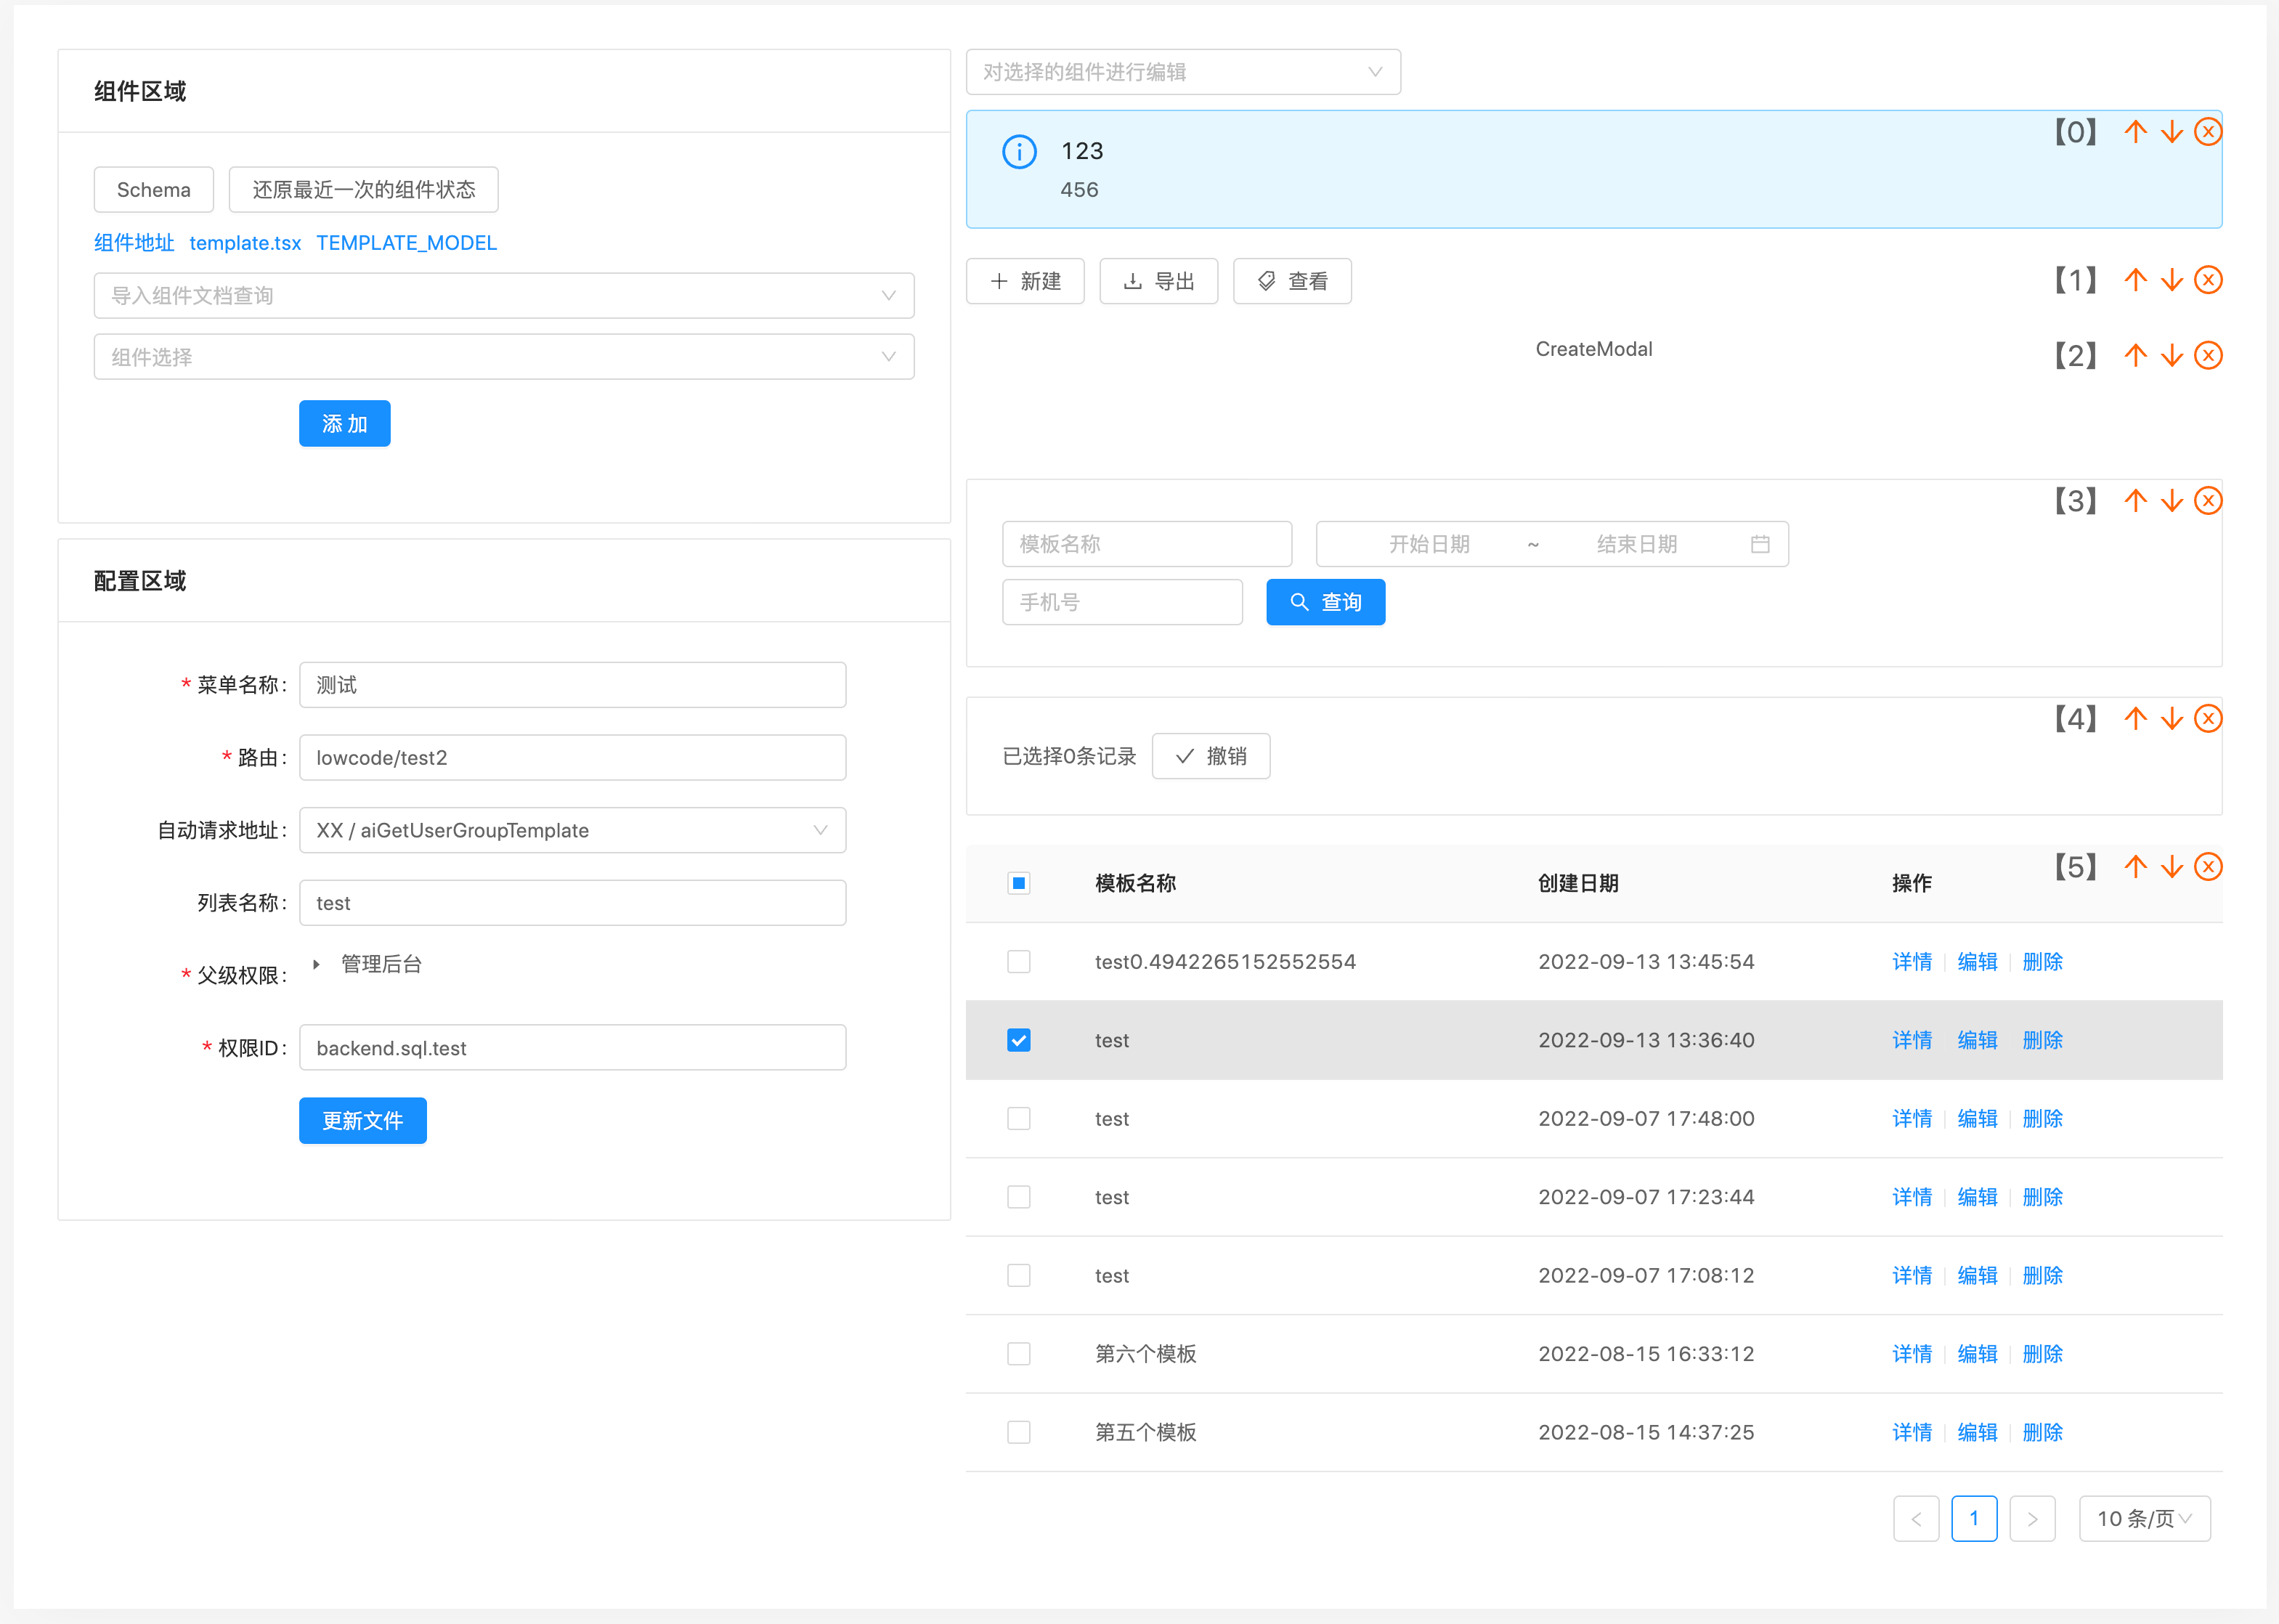
Task: Expand the 管理后台 tree node
Action: (316, 964)
